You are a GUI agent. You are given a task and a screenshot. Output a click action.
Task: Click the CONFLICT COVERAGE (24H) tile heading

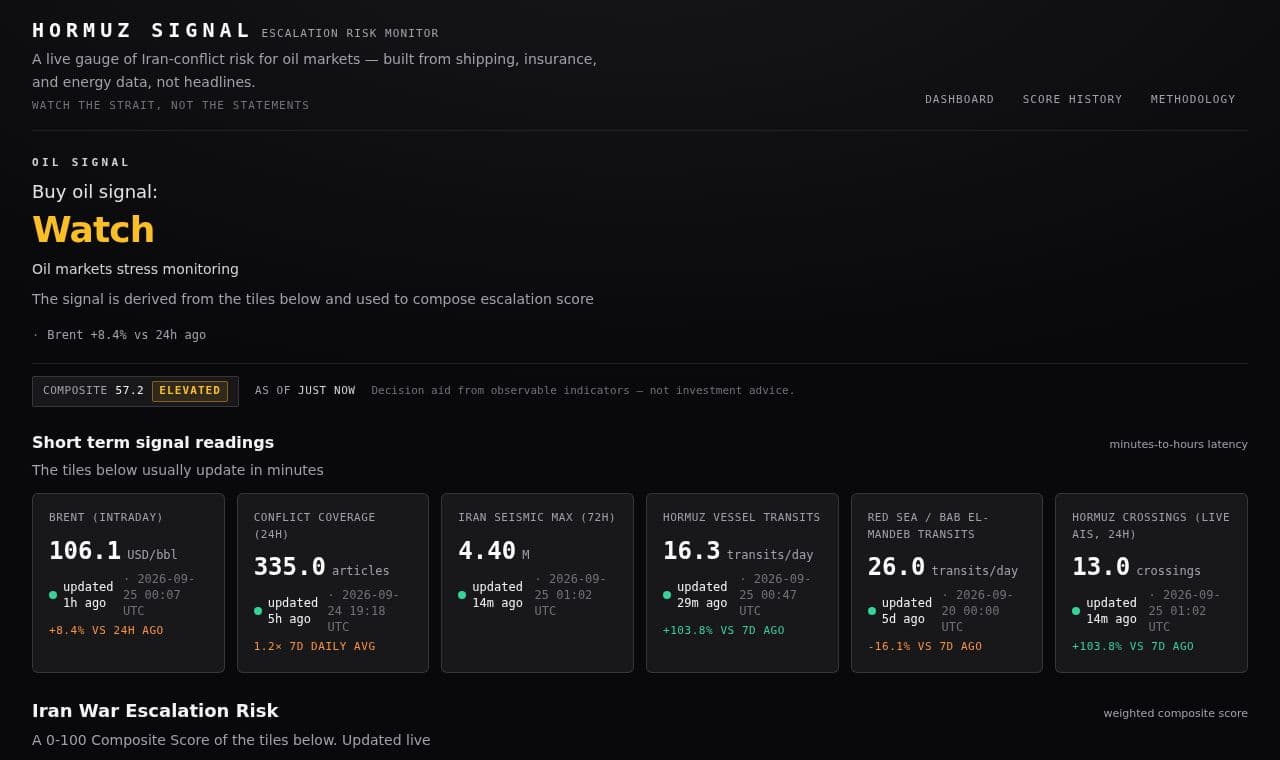click(314, 526)
